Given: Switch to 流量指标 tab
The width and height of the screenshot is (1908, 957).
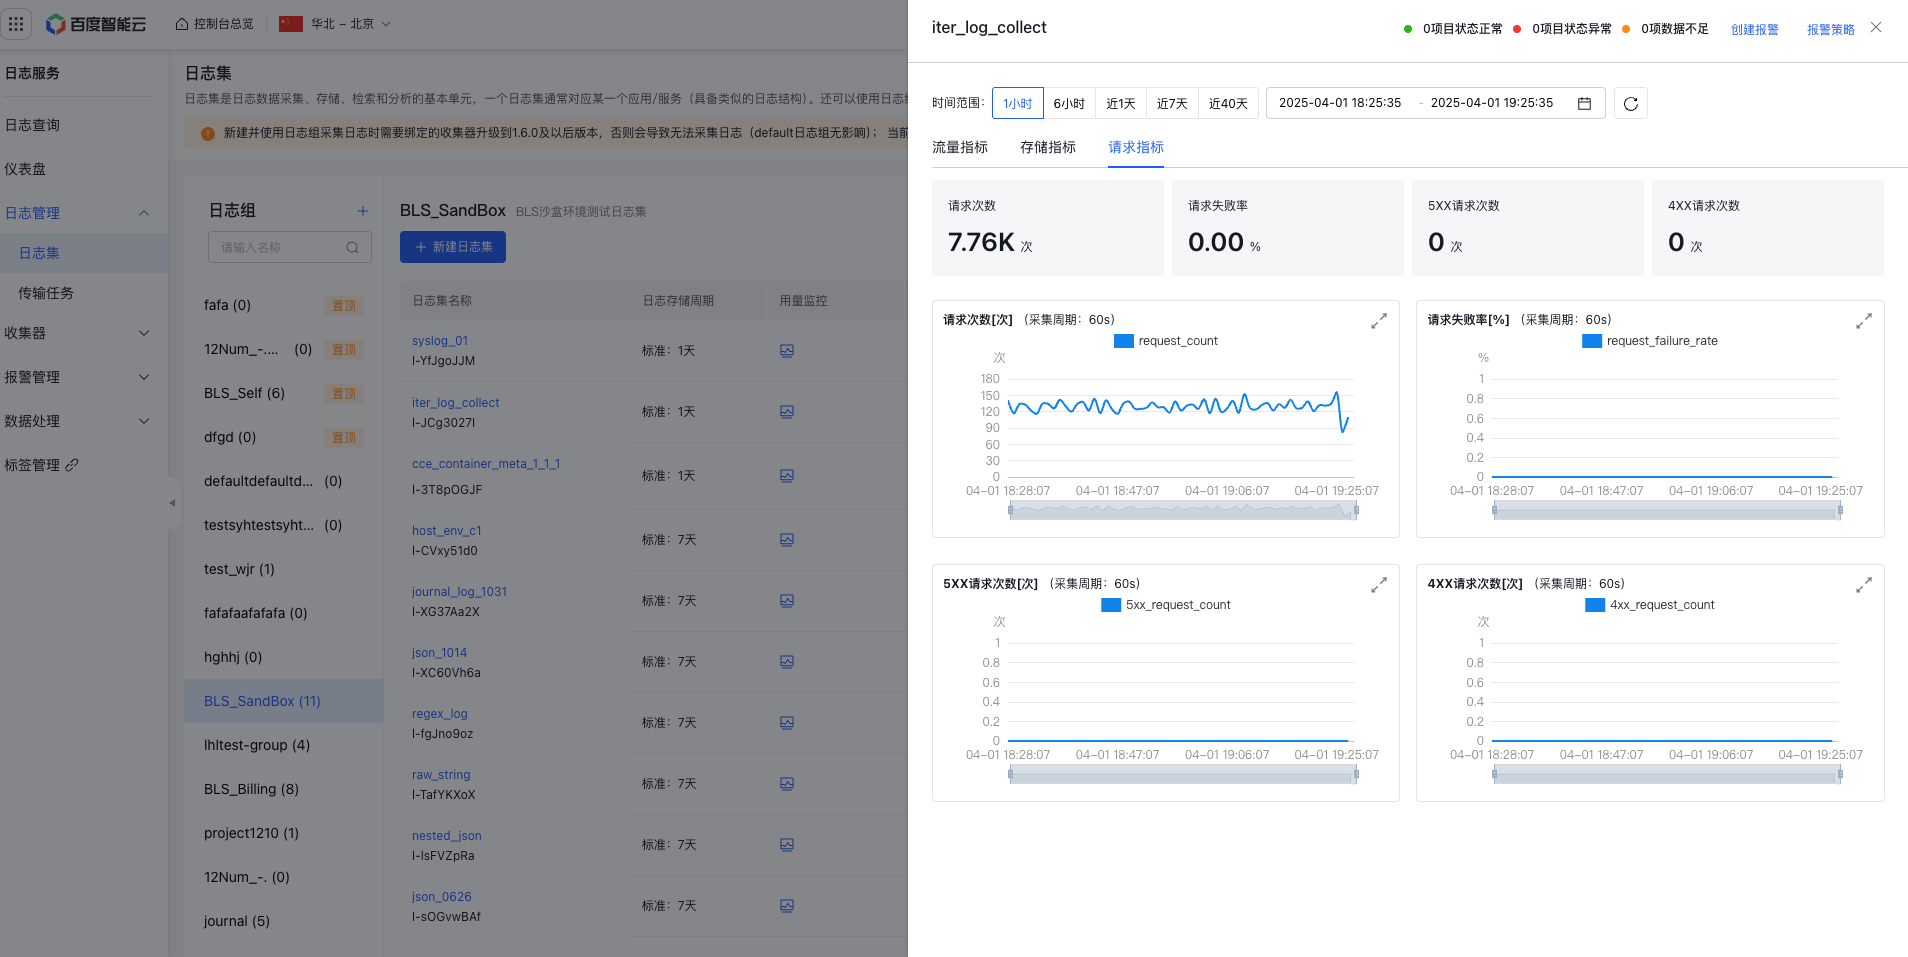Looking at the screenshot, I should coord(960,147).
